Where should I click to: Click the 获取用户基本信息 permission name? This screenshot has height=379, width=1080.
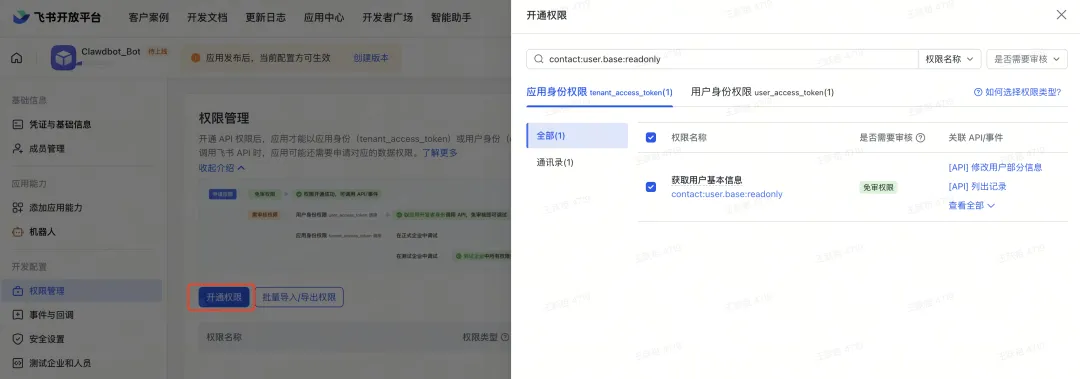[707, 181]
